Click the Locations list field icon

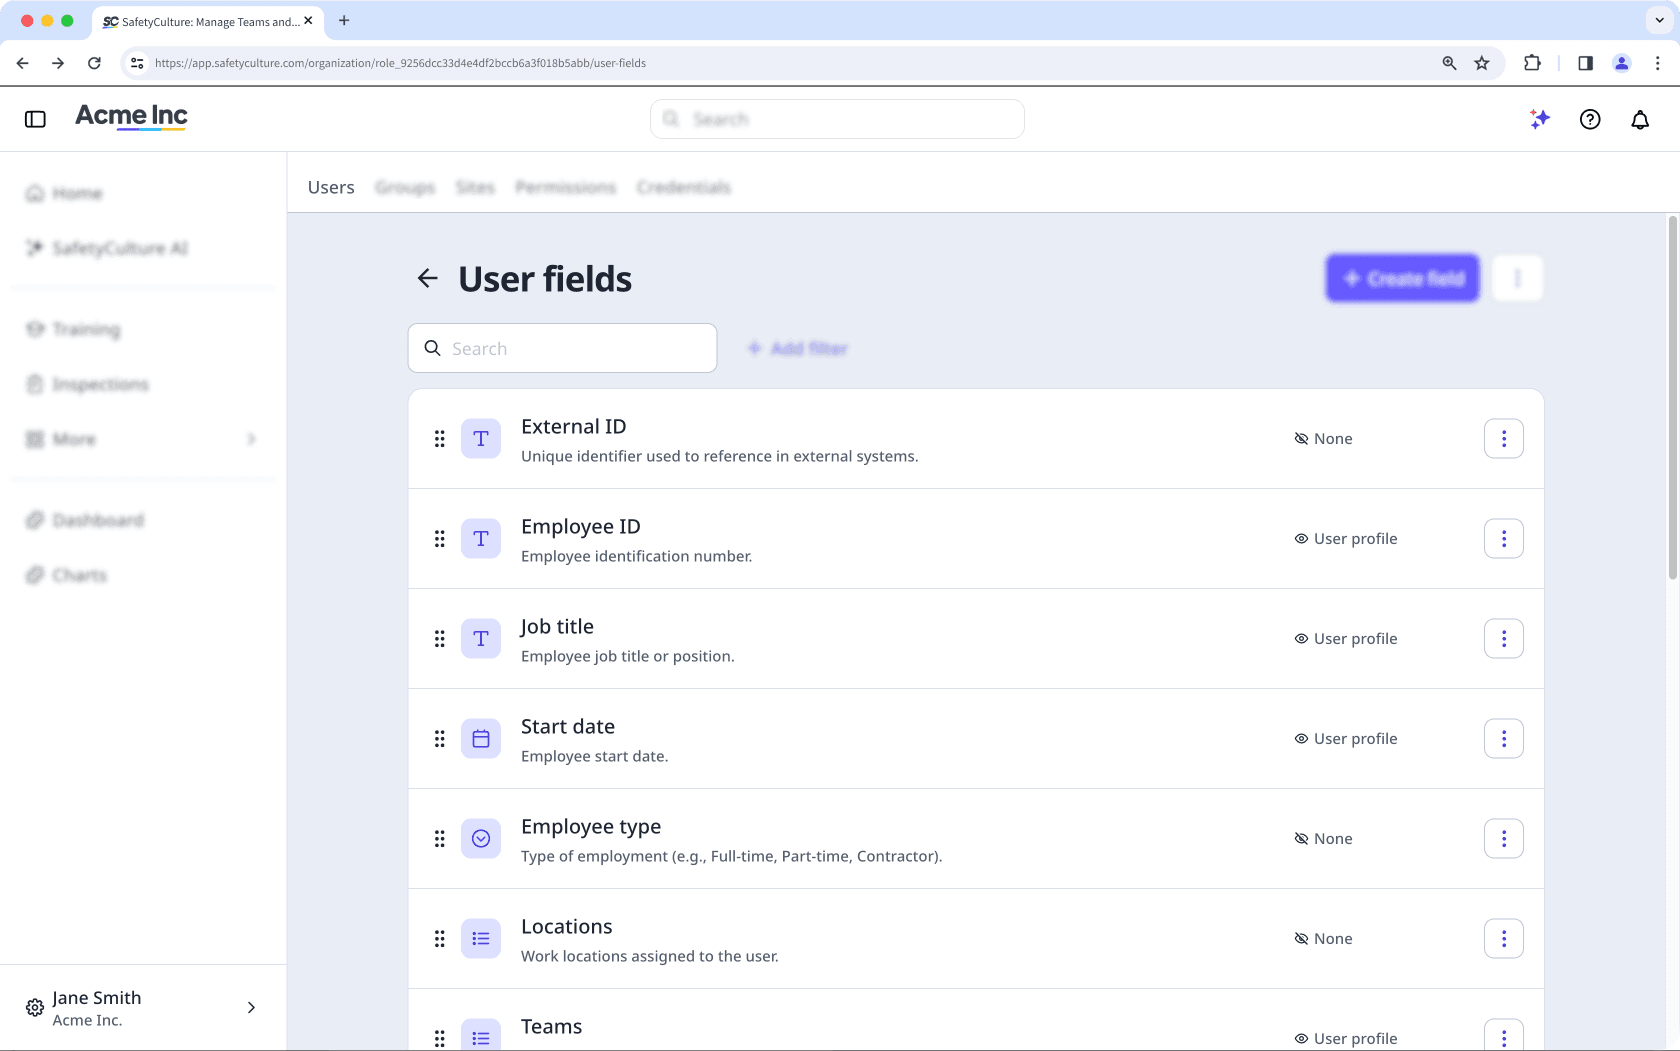click(481, 938)
